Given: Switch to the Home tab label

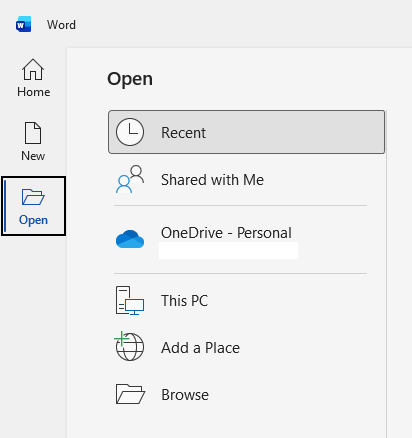Looking at the screenshot, I should (34, 92).
